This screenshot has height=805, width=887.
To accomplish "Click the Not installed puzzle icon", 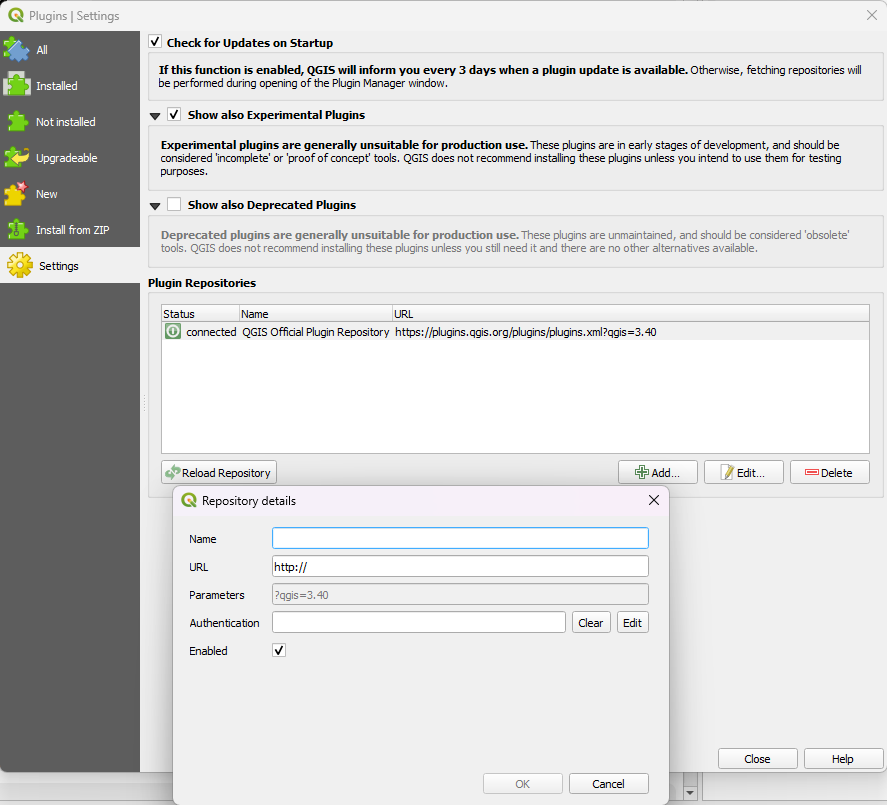I will 17,121.
